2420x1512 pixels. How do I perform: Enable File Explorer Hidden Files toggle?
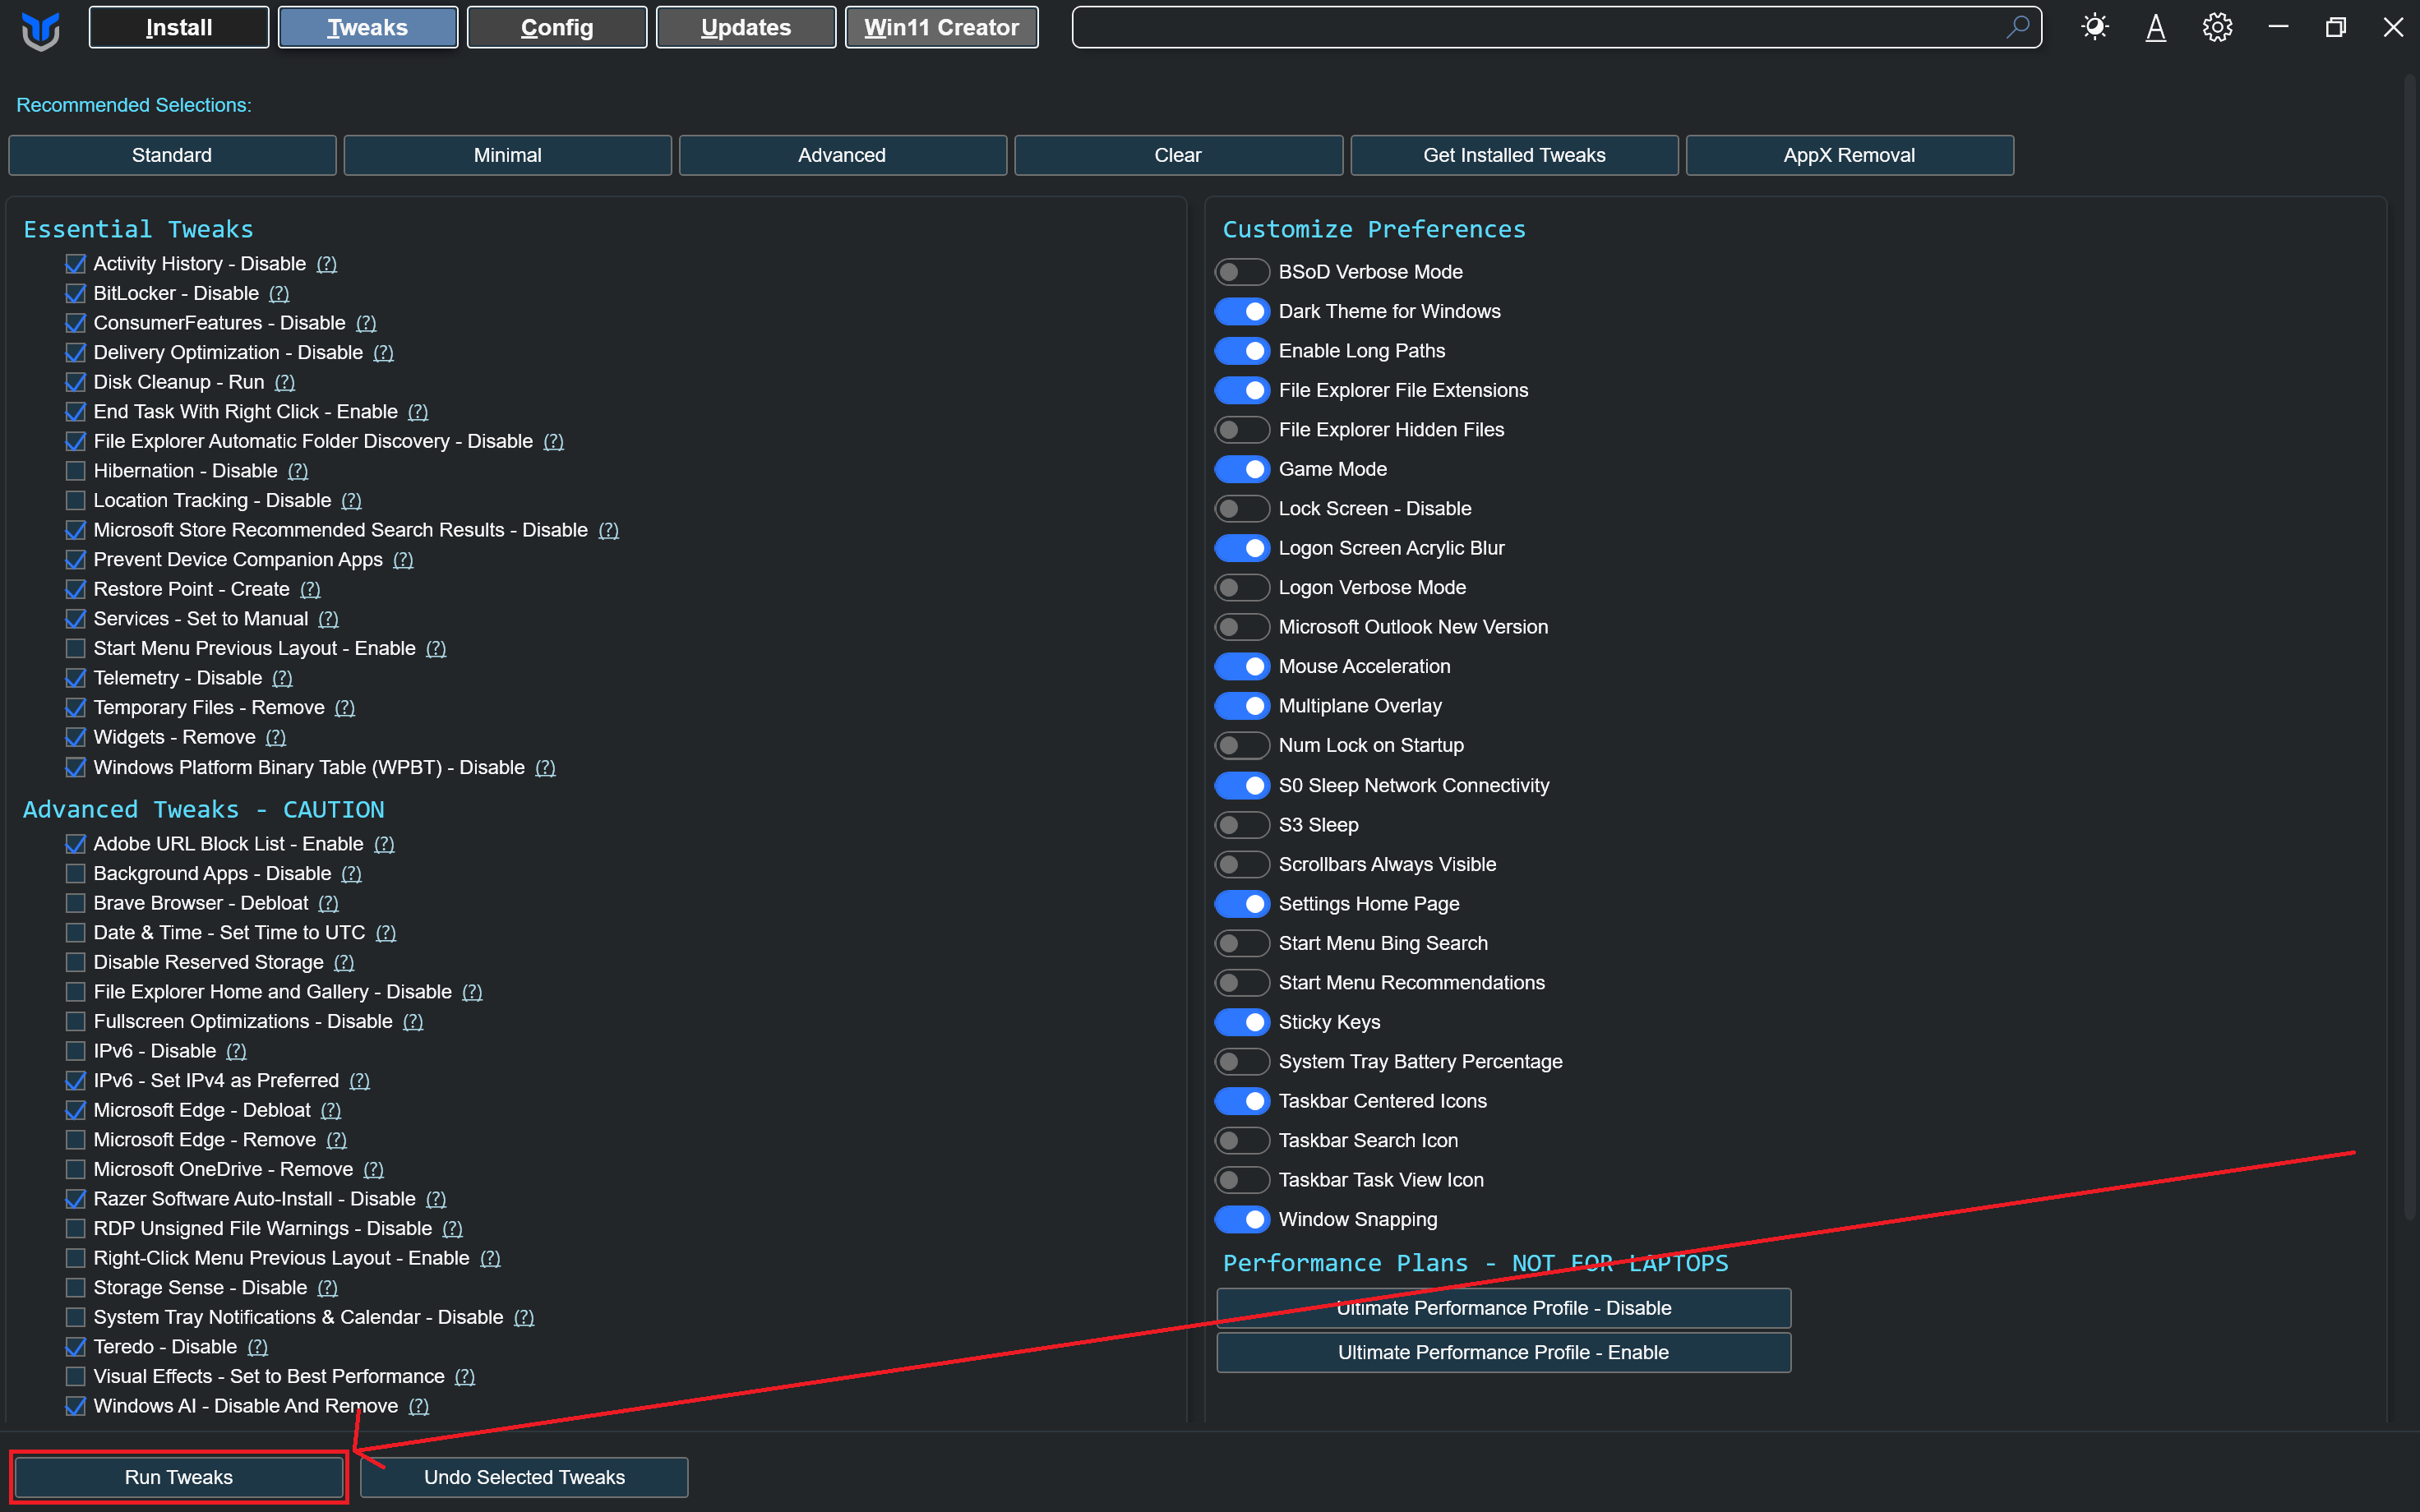click(x=1242, y=430)
